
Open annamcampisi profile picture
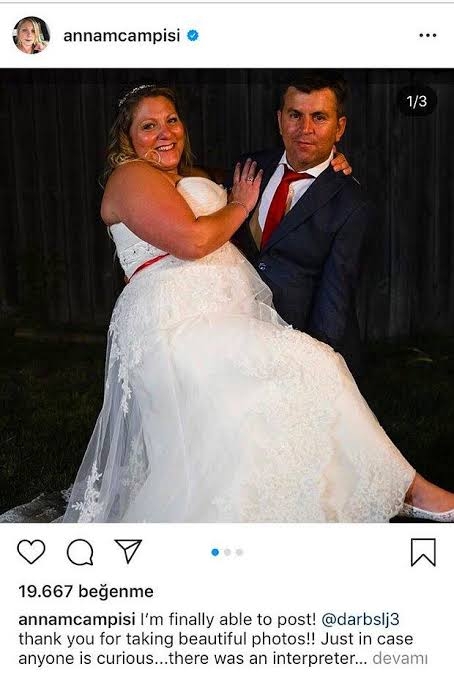[x=31, y=35]
